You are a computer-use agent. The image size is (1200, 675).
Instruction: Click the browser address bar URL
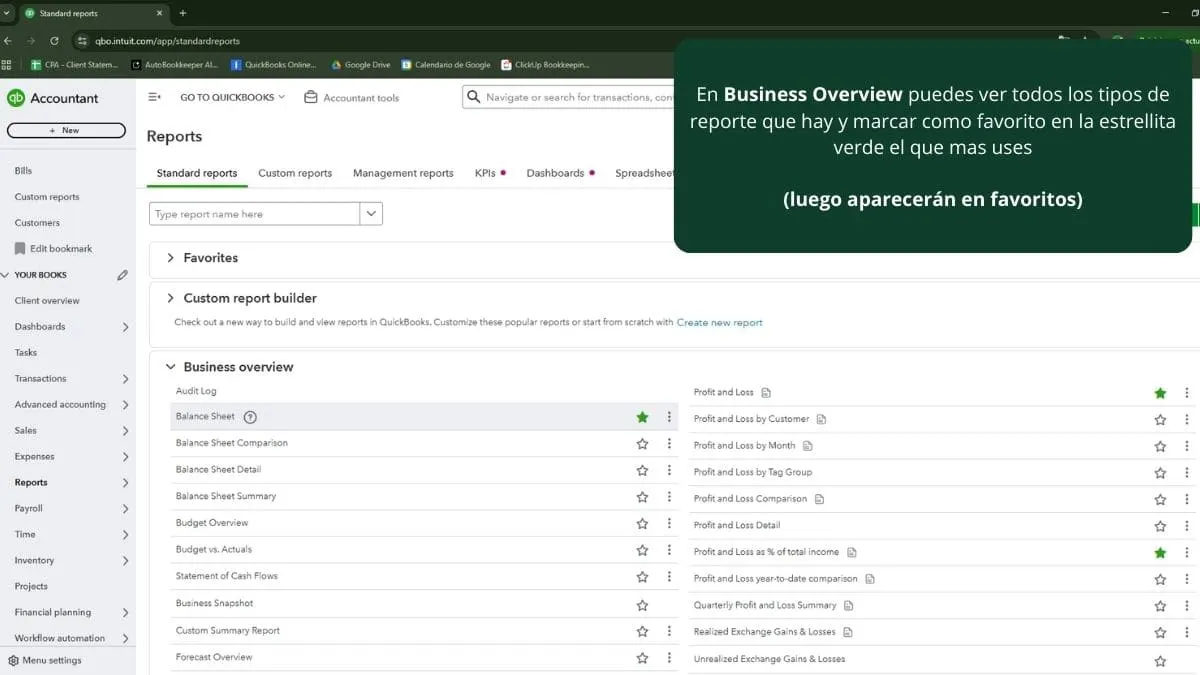167,41
